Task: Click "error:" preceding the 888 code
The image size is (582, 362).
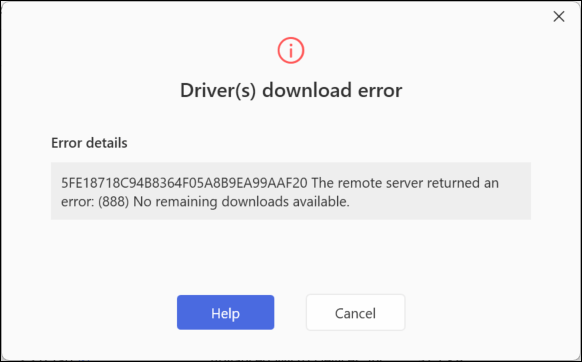Action: 78,202
